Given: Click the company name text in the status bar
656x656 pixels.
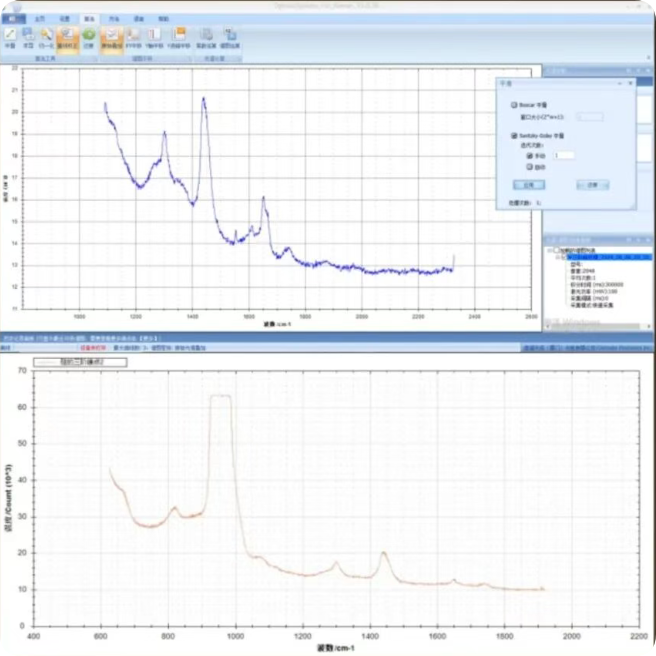Looking at the screenshot, I should click(x=588, y=348).
